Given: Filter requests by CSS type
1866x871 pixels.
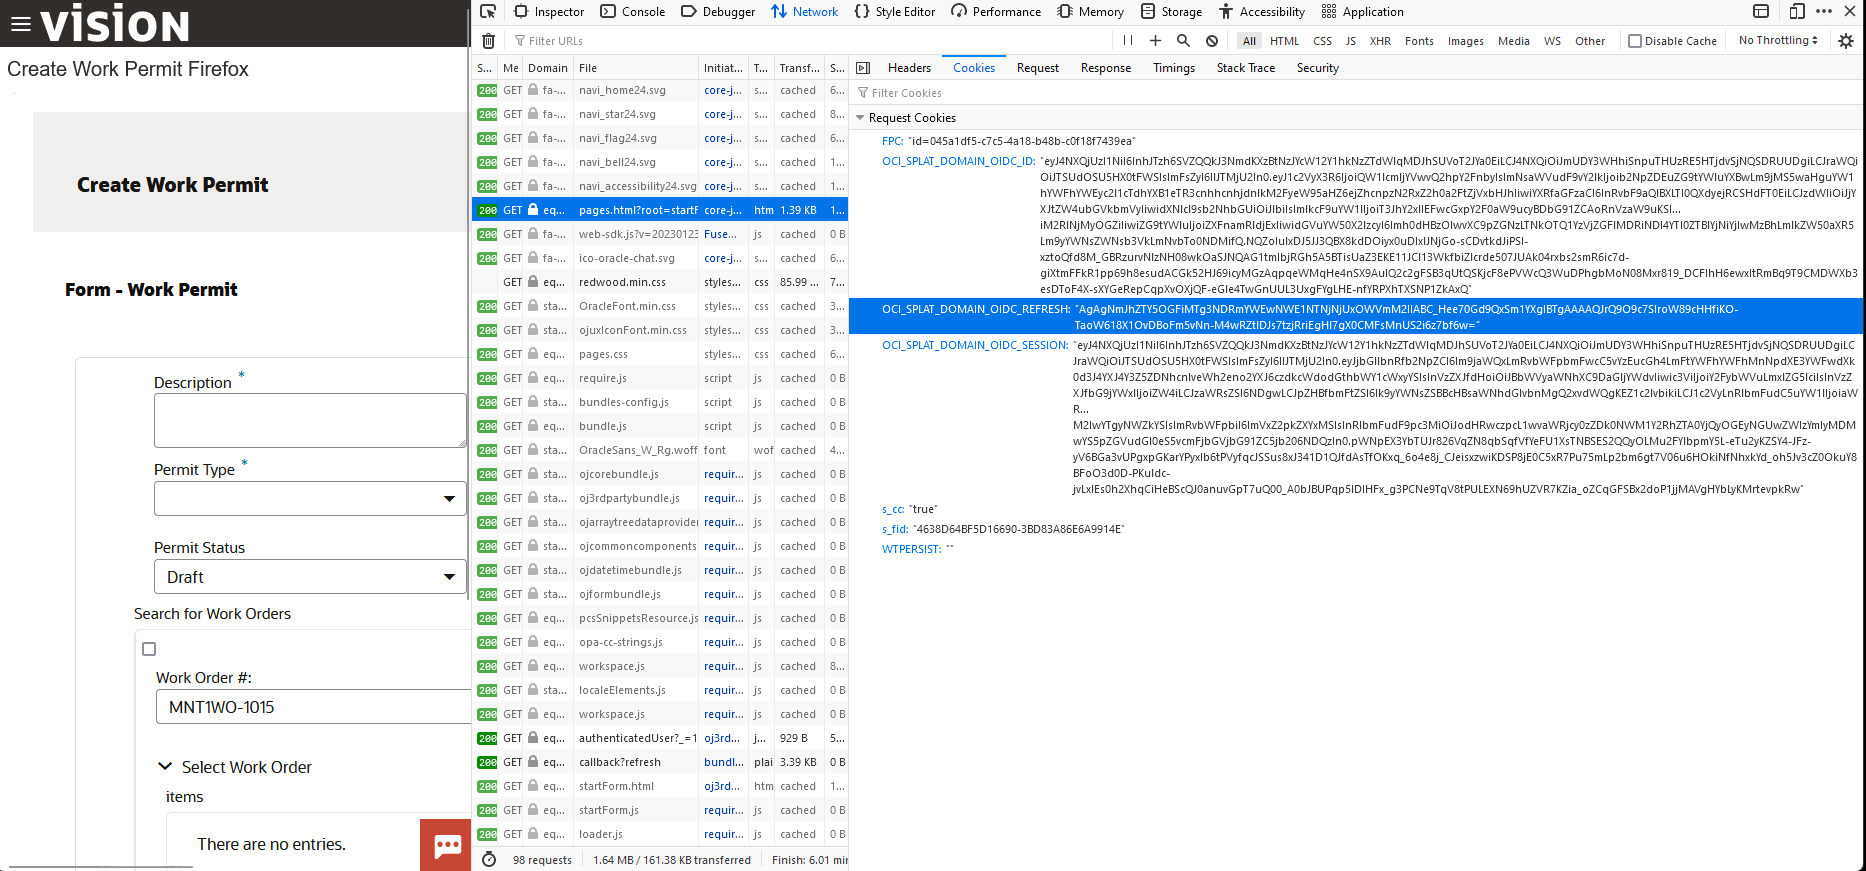Looking at the screenshot, I should point(1322,41).
